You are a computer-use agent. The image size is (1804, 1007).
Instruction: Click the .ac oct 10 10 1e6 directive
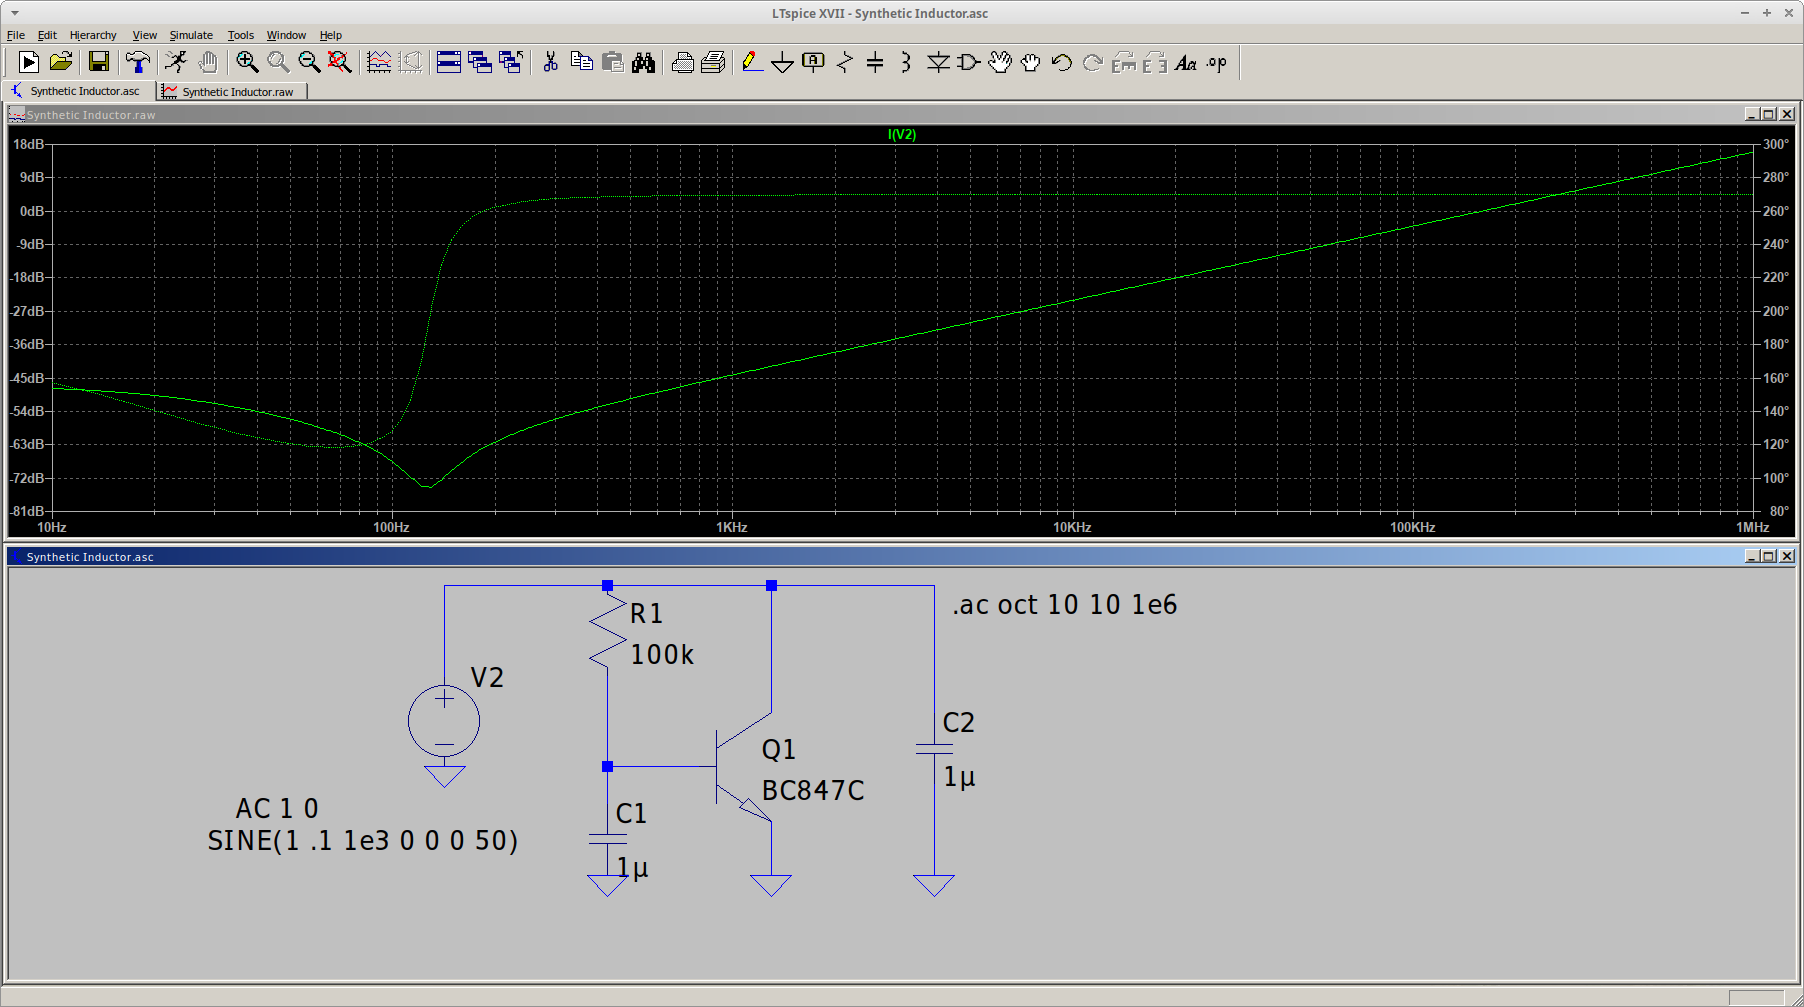point(1065,605)
